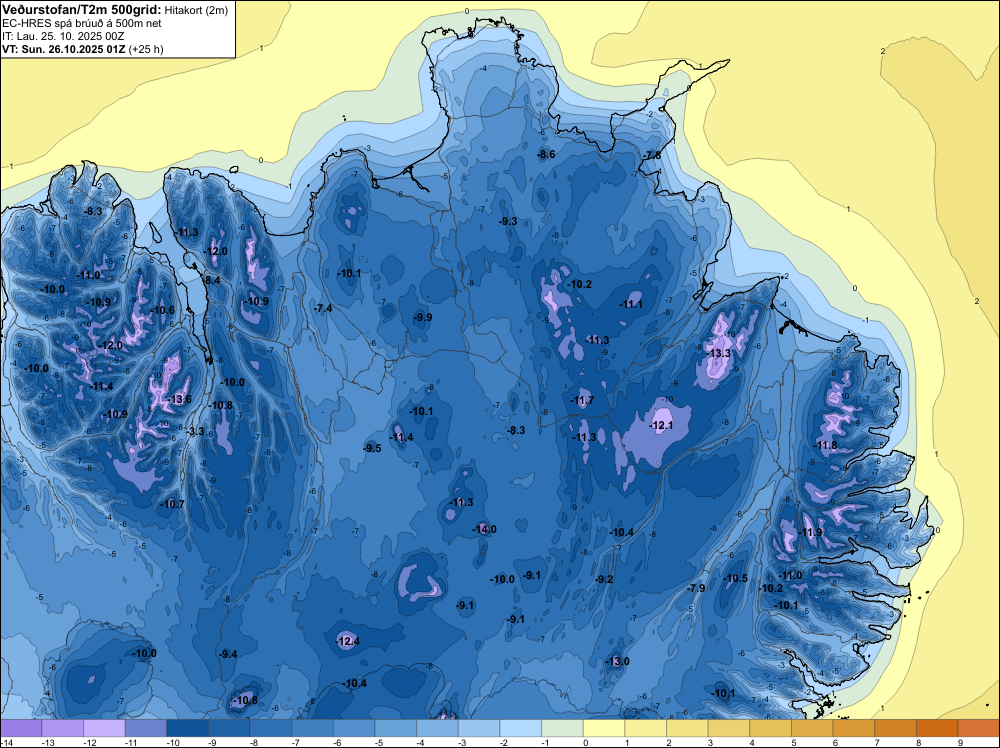The width and height of the screenshot is (1000, 748).
Task: Click the -9.2 temperature value
Action: click(x=604, y=579)
